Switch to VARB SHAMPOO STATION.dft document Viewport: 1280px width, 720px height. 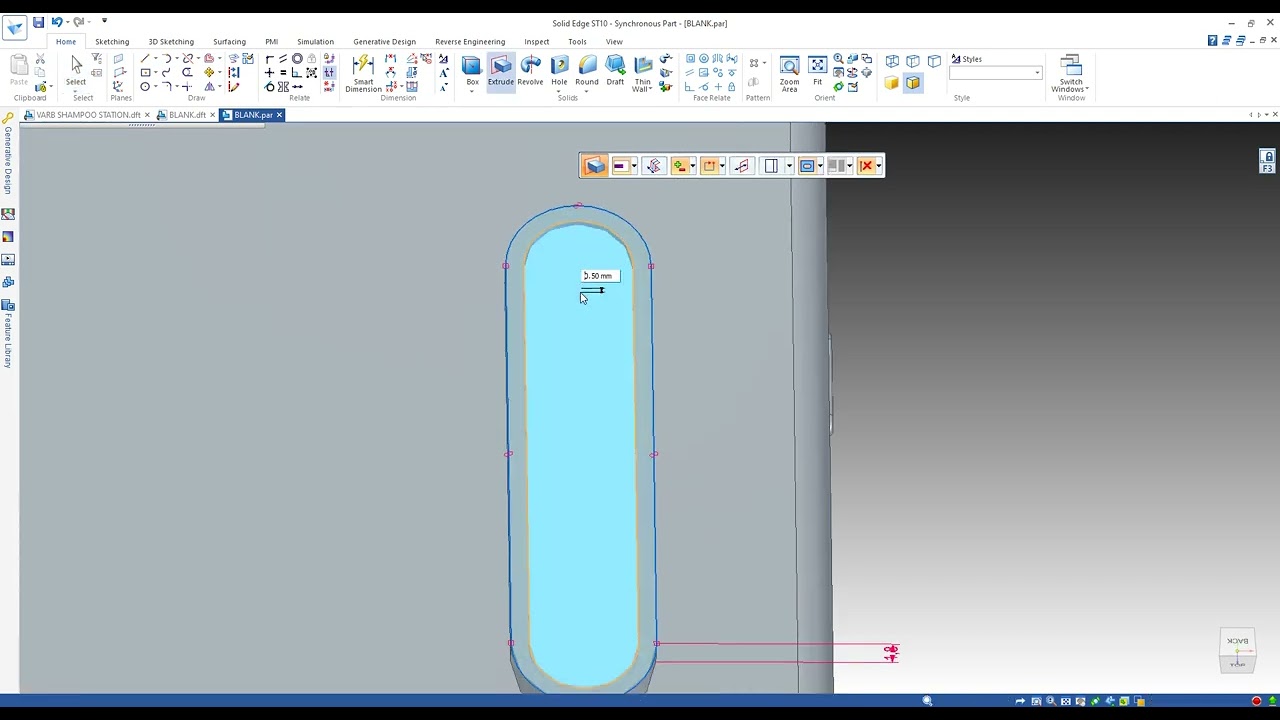coord(88,115)
